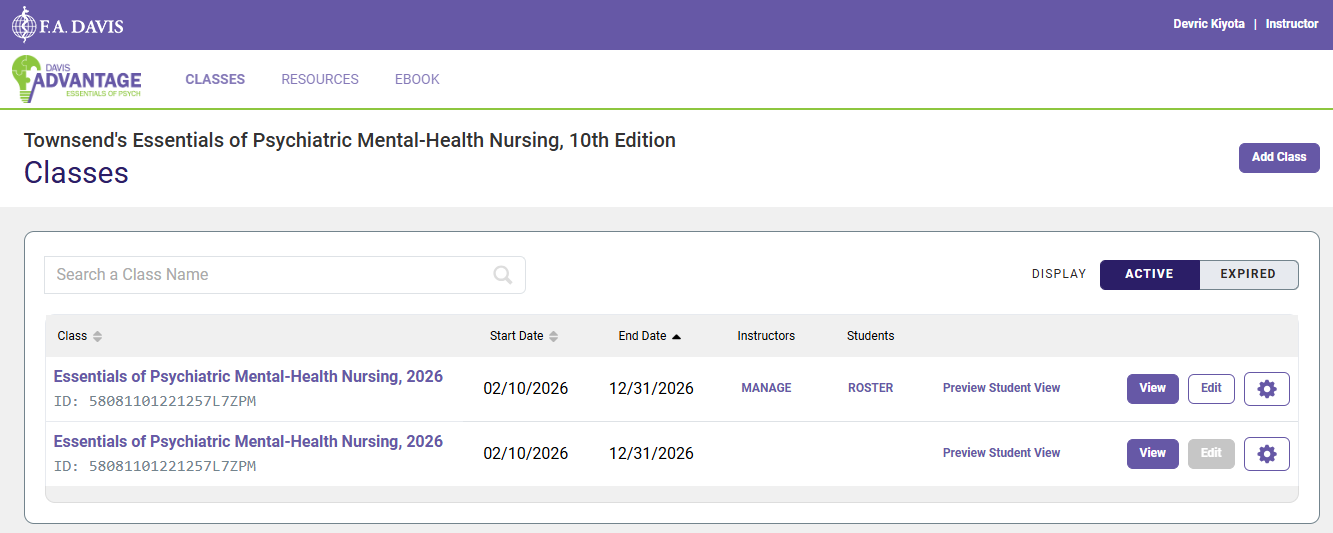Focus the Search a Class Name field
Viewport: 1333px width, 533px height.
(x=270, y=275)
